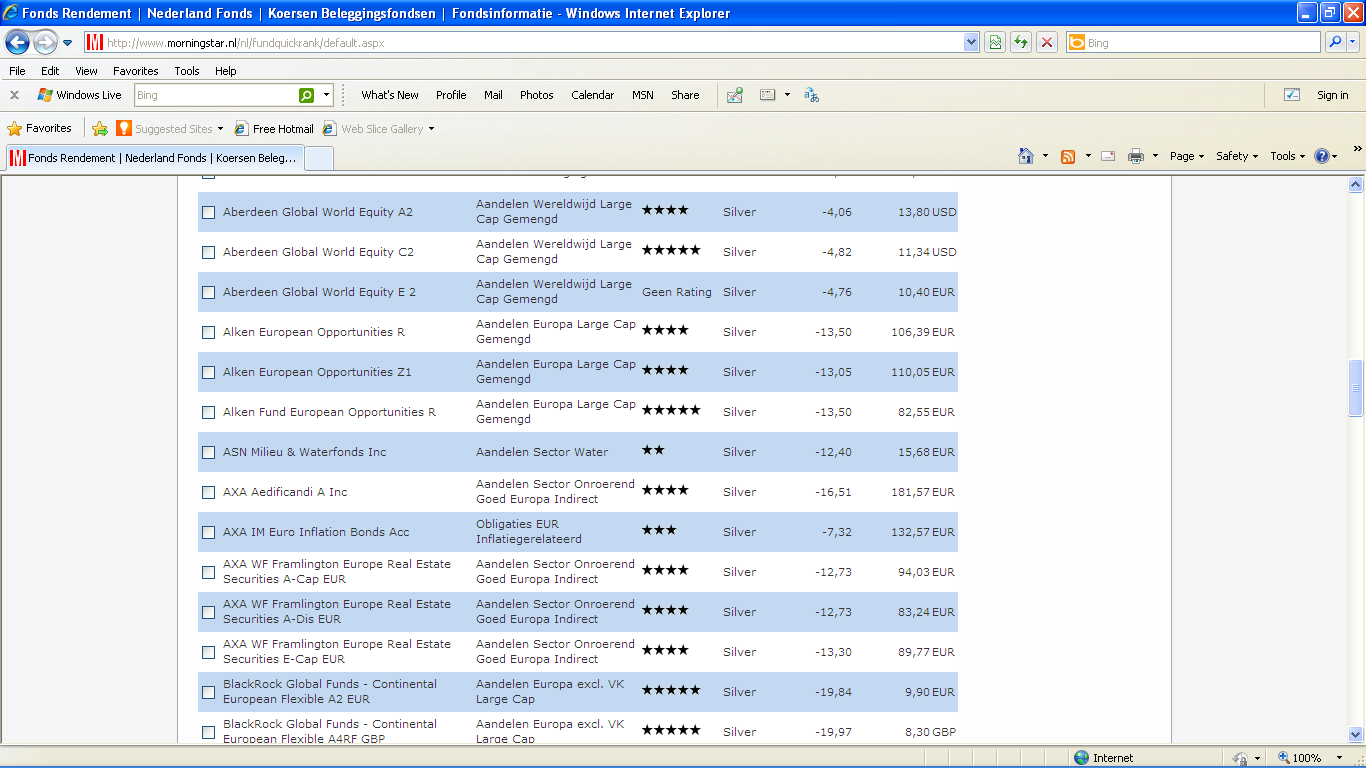Close the Windows Live toolbar with X
The height and width of the screenshot is (768, 1366).
pos(14,95)
